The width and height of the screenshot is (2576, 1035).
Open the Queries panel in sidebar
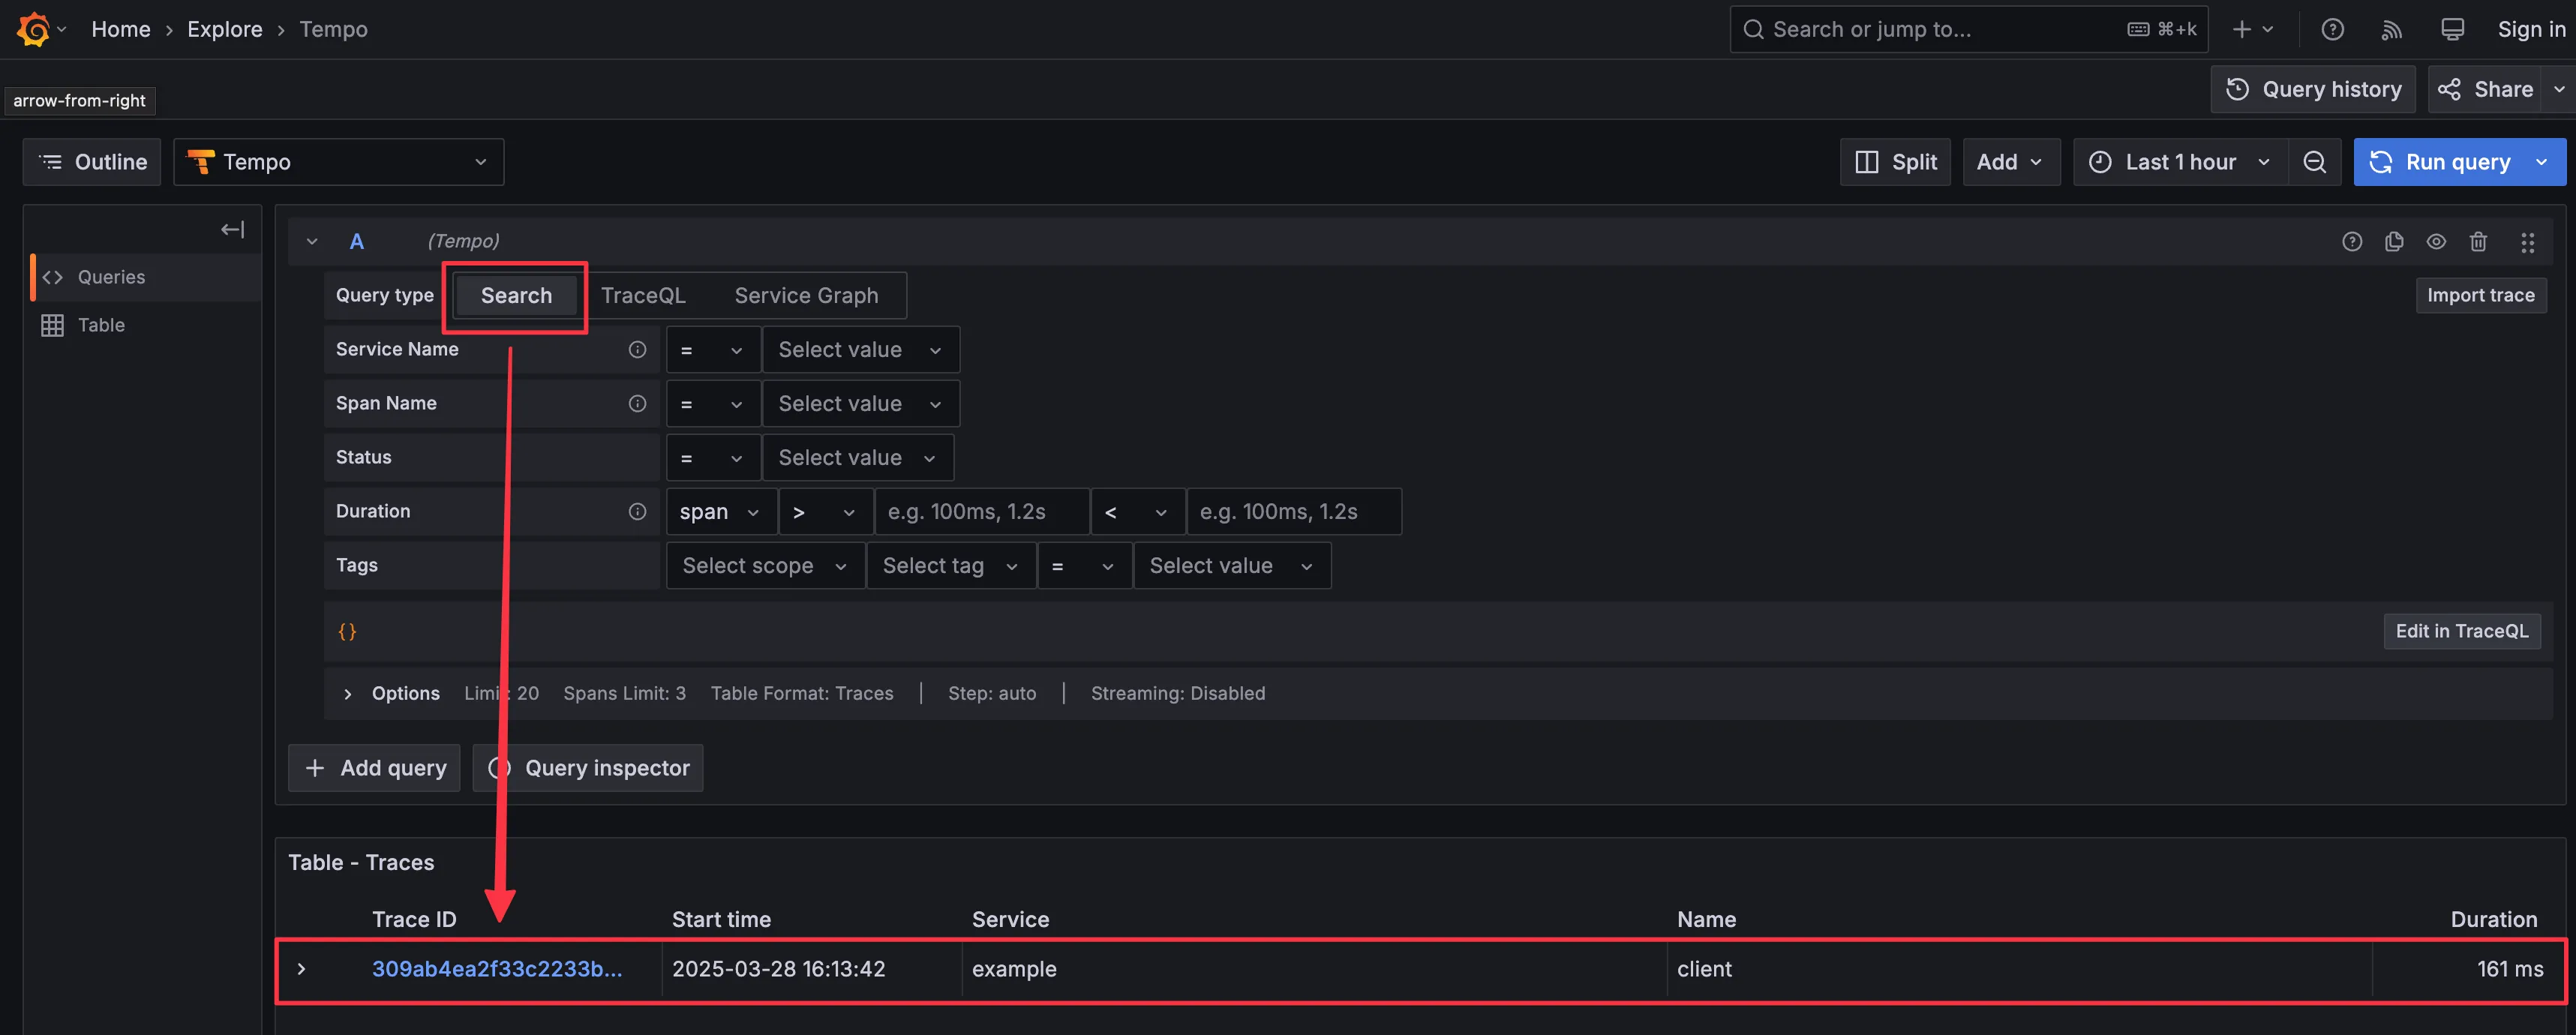pos(110,277)
